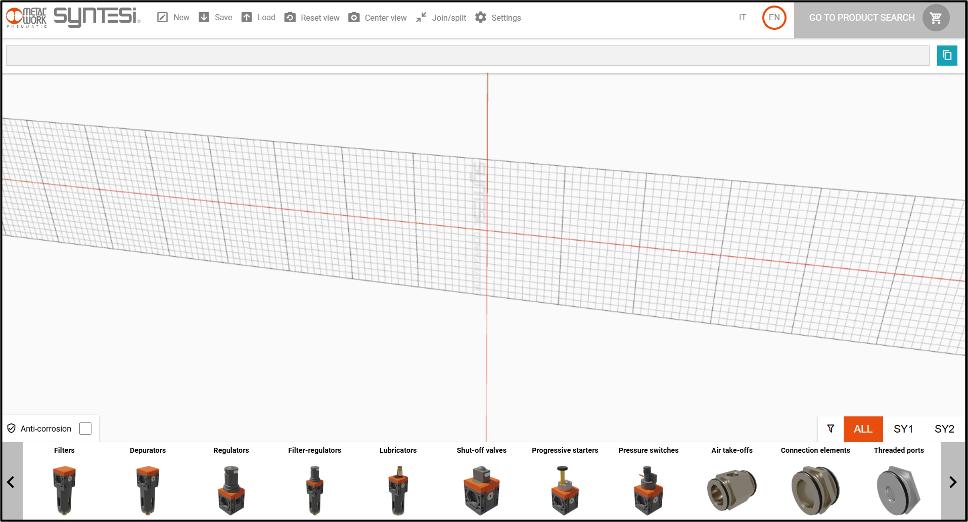The height and width of the screenshot is (522, 968).
Task: Select the EN language option
Action: tap(774, 18)
